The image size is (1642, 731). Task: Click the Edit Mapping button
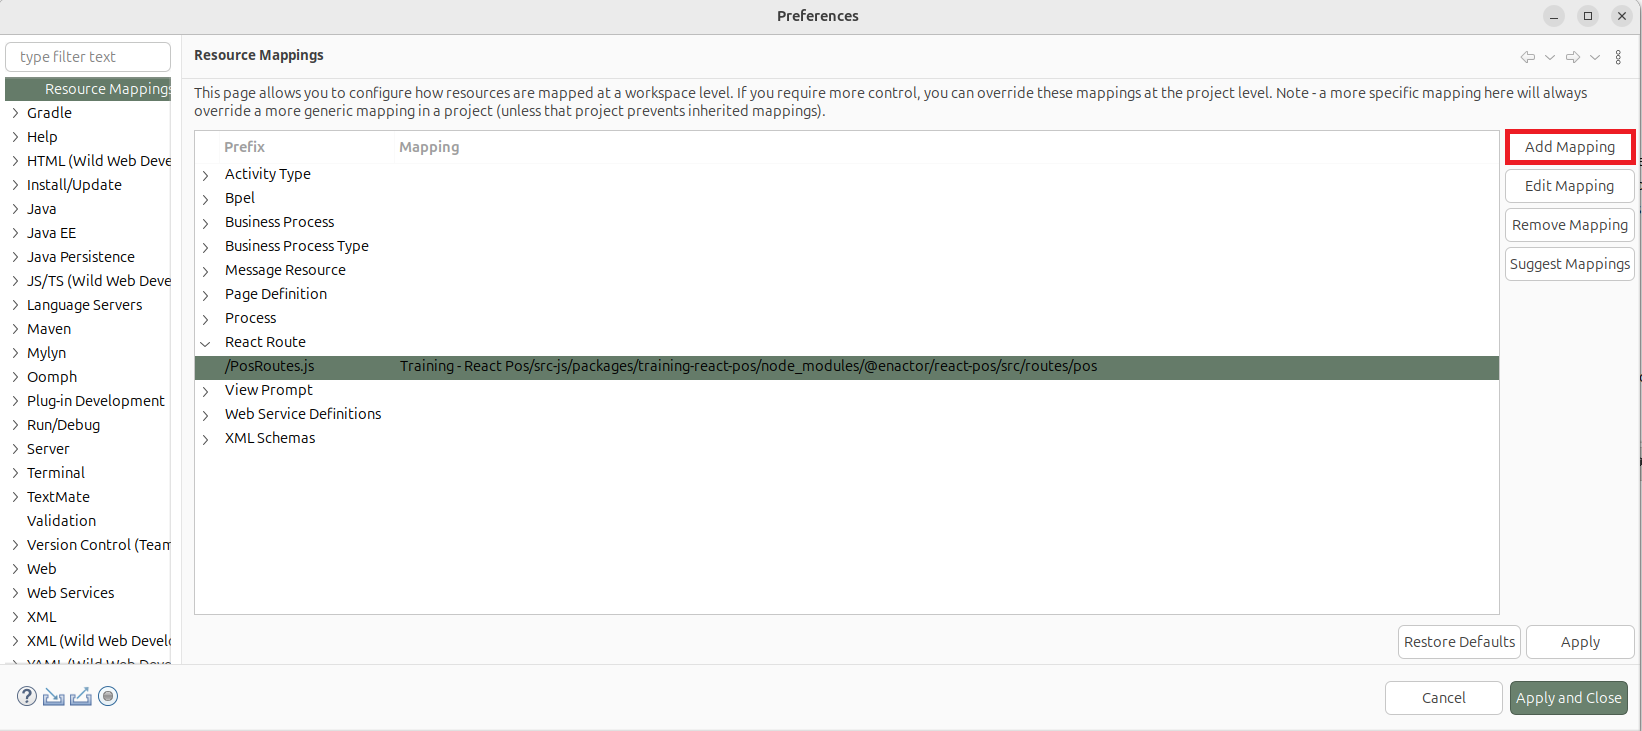(1569, 186)
